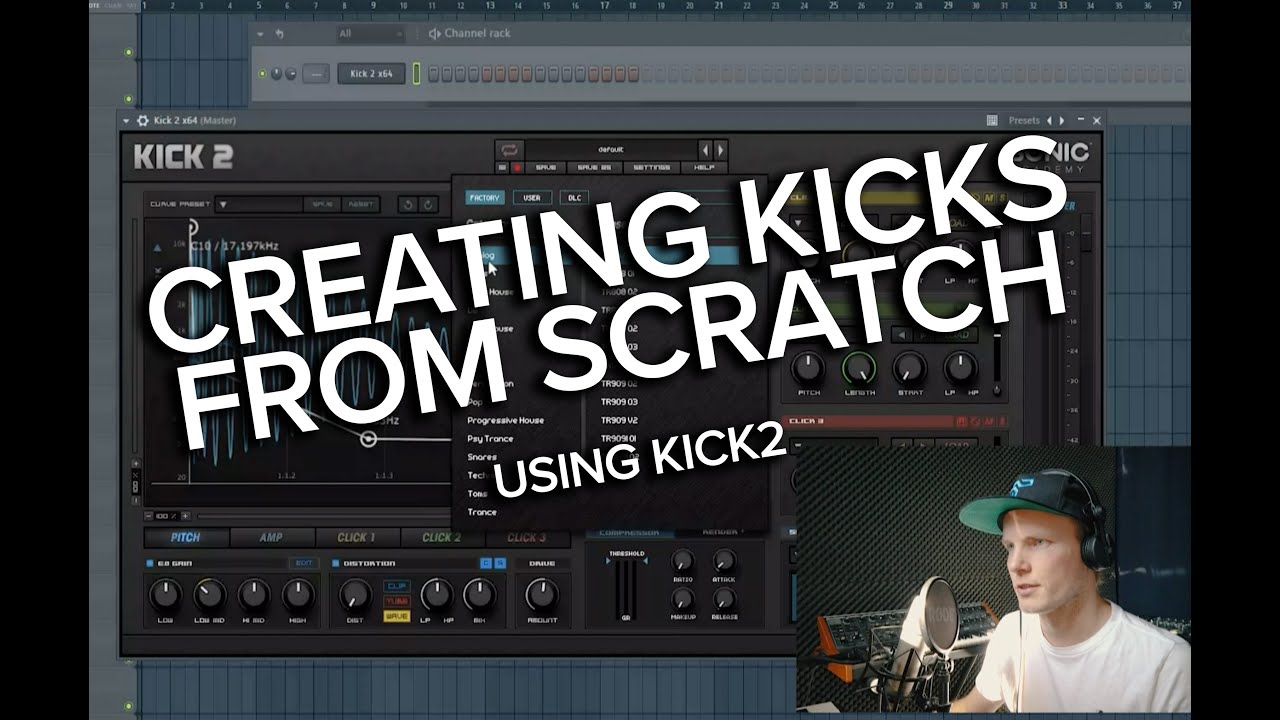The image size is (1280, 720).
Task: Open the Kick 2 window menu arrow
Action: (x=127, y=121)
